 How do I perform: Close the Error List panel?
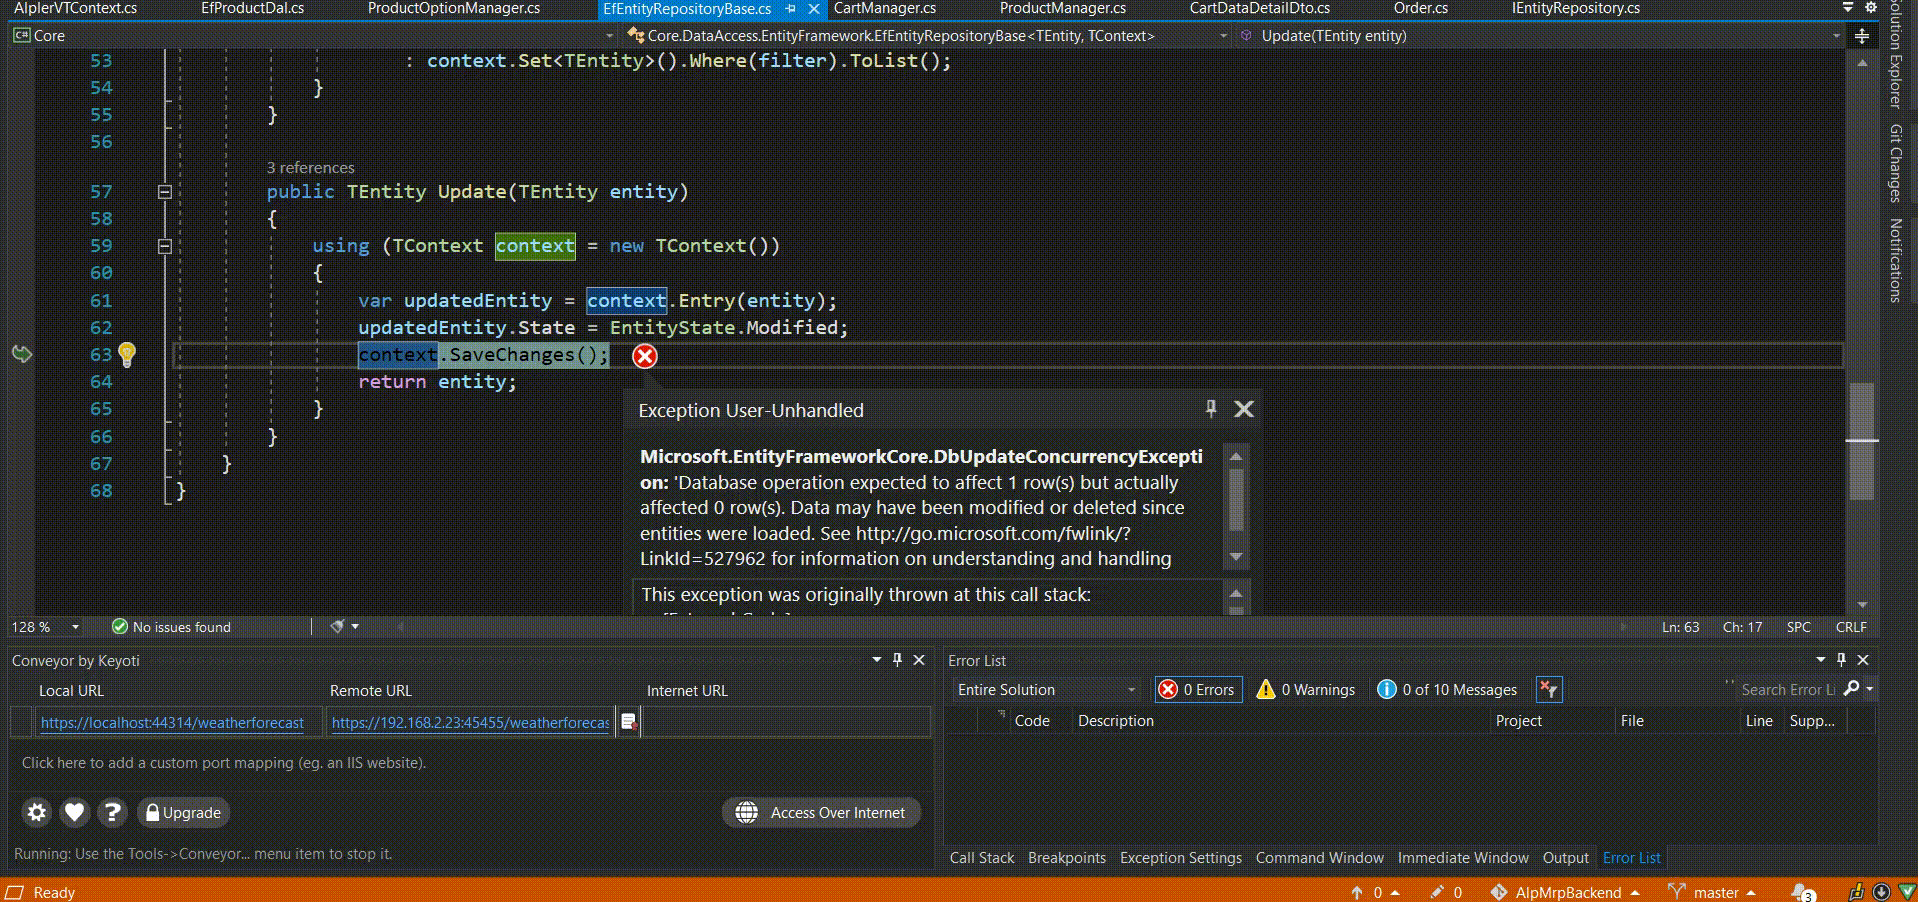click(1863, 660)
